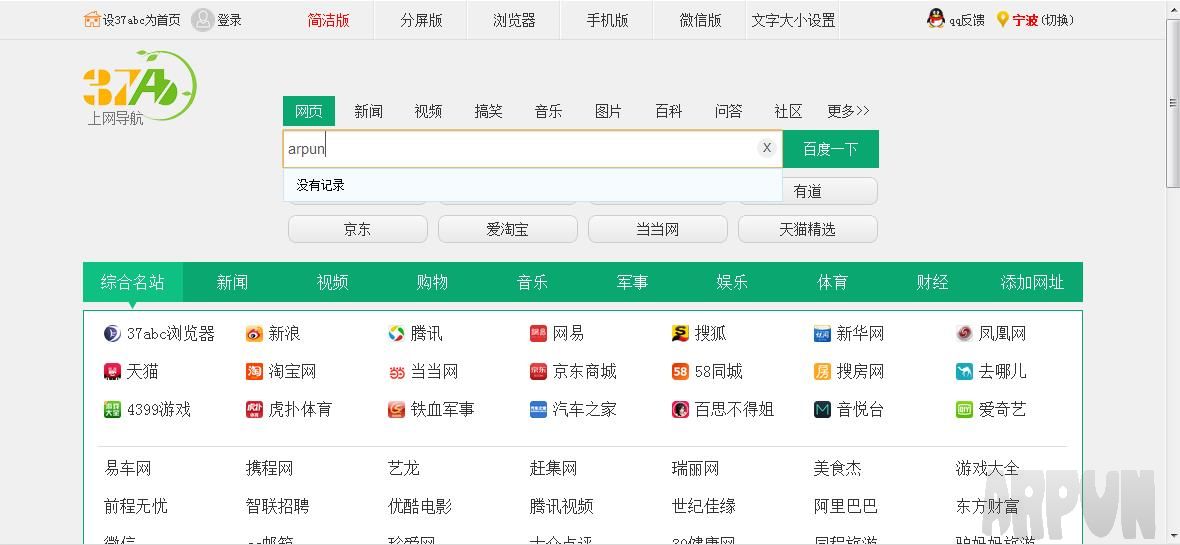Click the QQ penguin feedback icon
1180x545 pixels.
click(935, 20)
